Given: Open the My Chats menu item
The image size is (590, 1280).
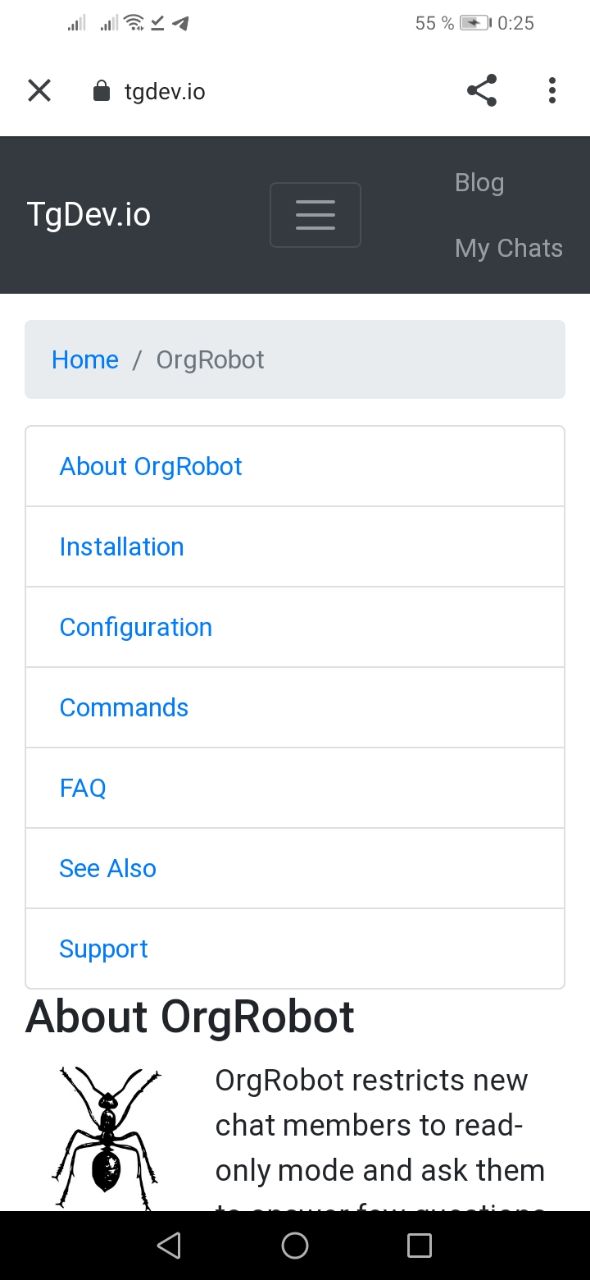Looking at the screenshot, I should point(509,248).
